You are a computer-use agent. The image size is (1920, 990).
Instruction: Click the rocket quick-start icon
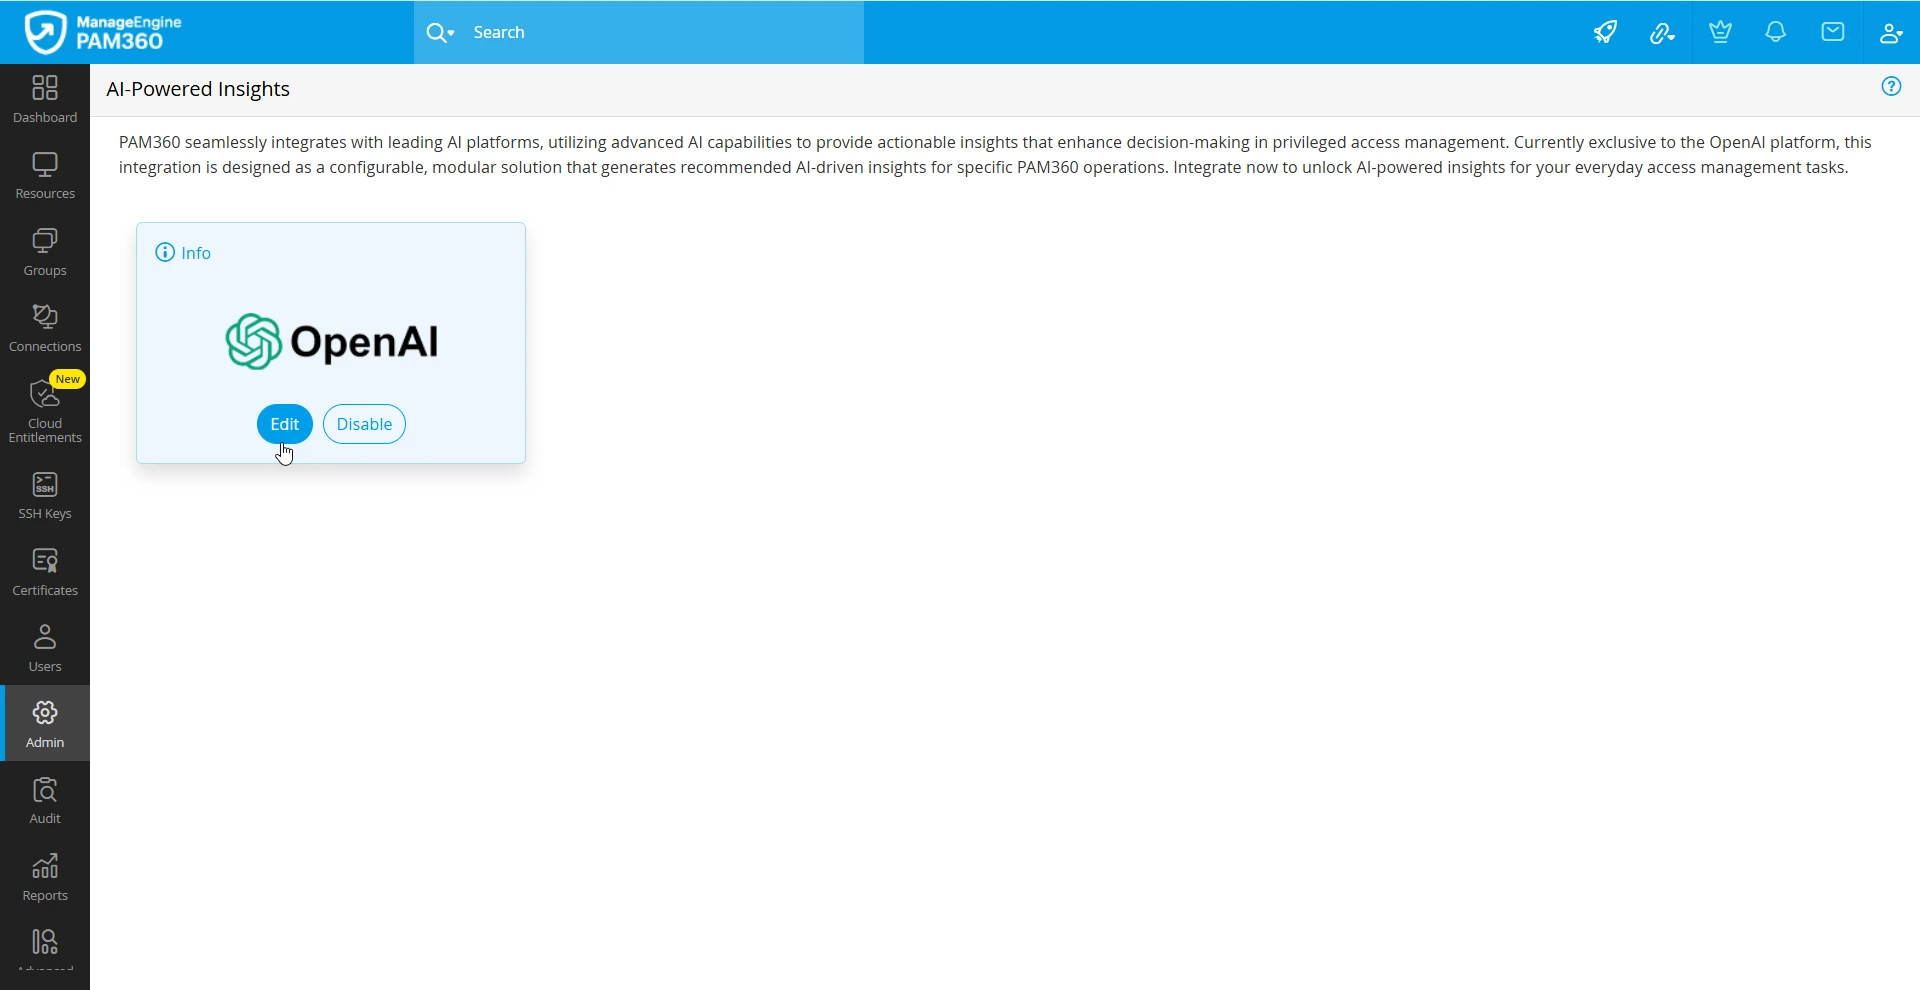(1606, 32)
